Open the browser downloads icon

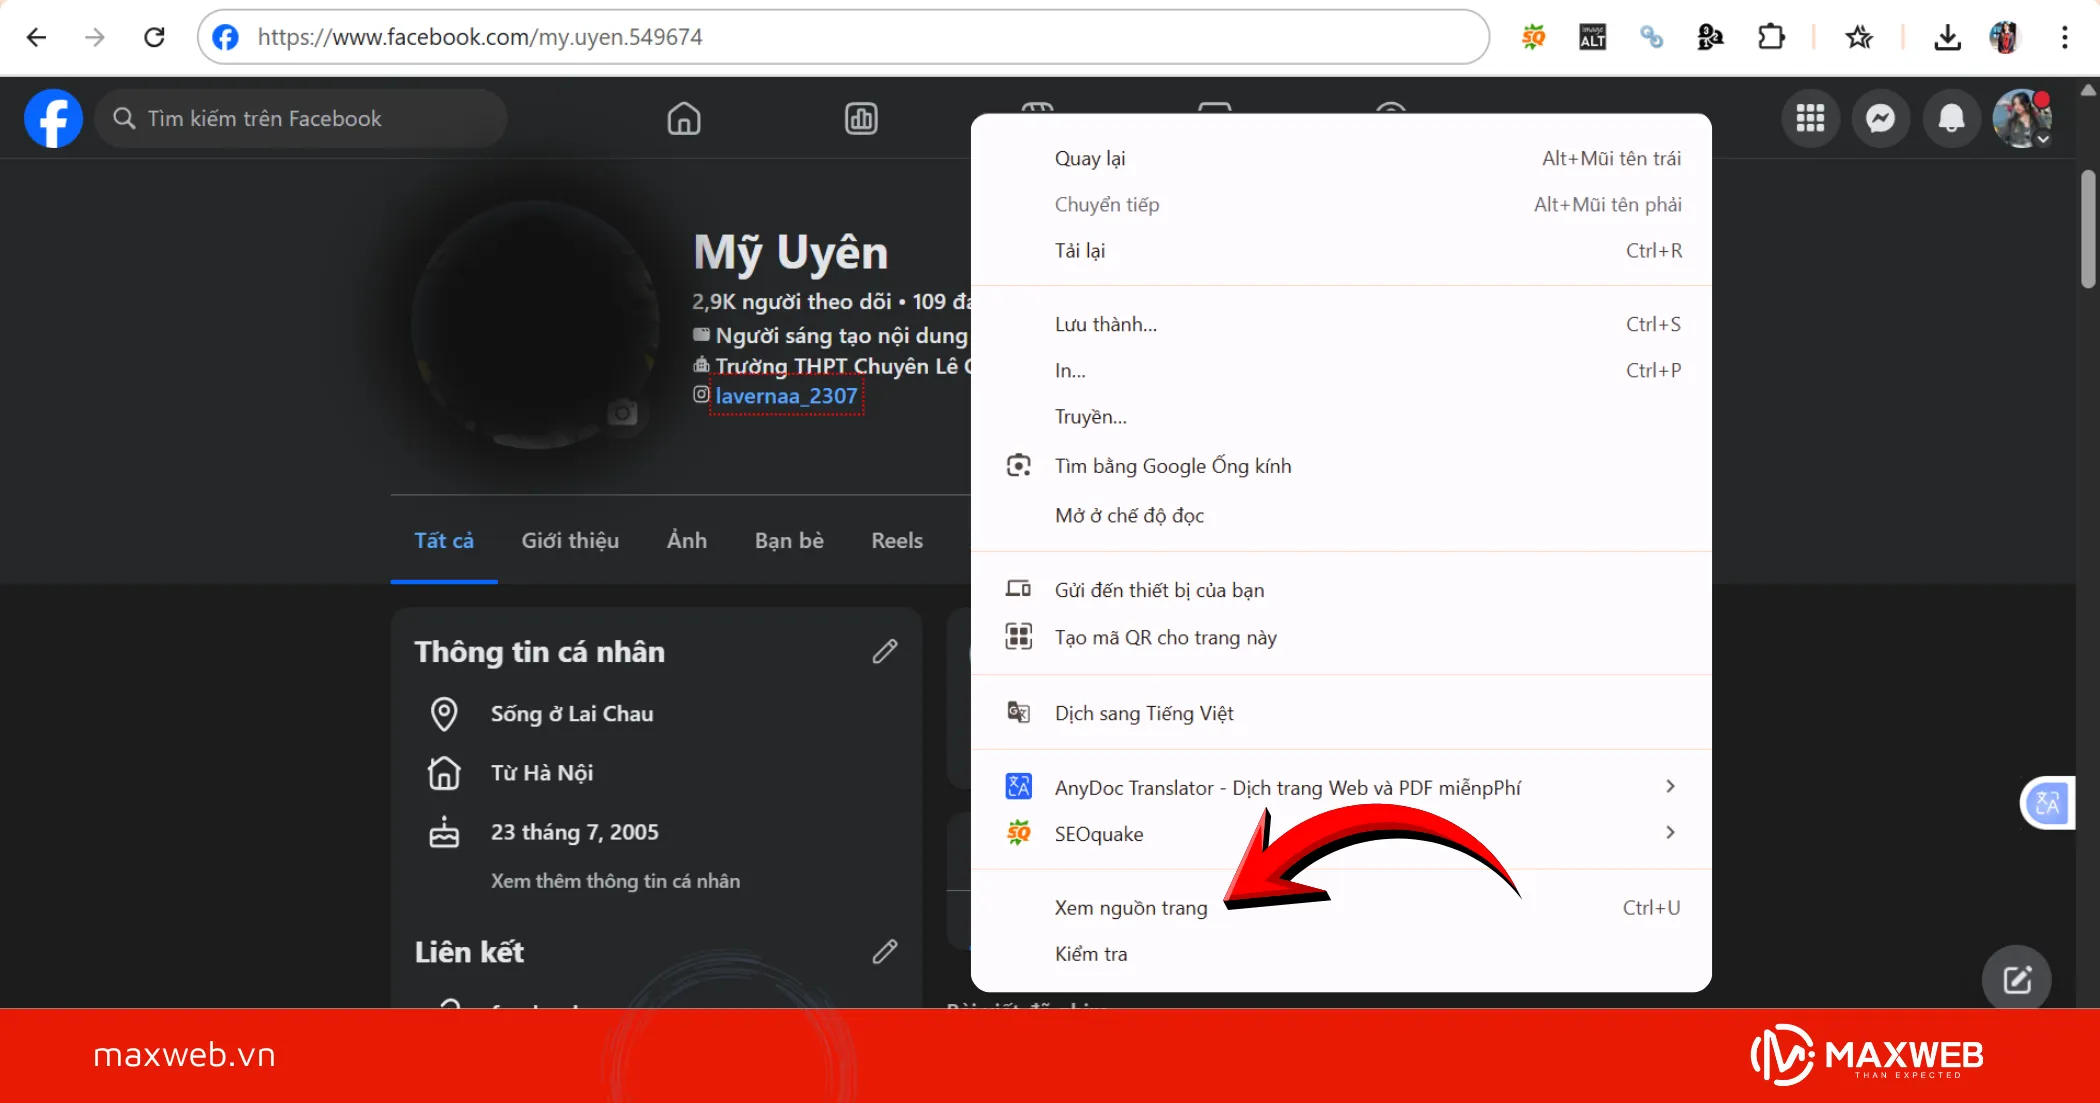pyautogui.click(x=1946, y=38)
